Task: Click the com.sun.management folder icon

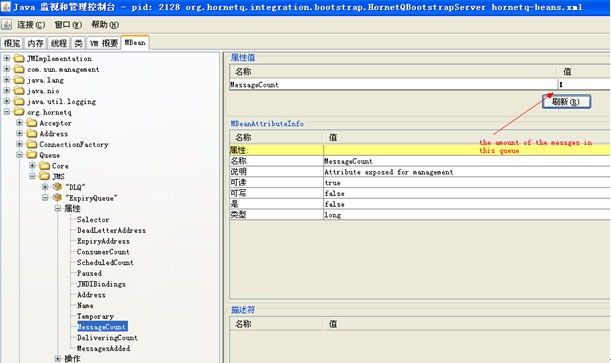Action: pyautogui.click(x=19, y=69)
